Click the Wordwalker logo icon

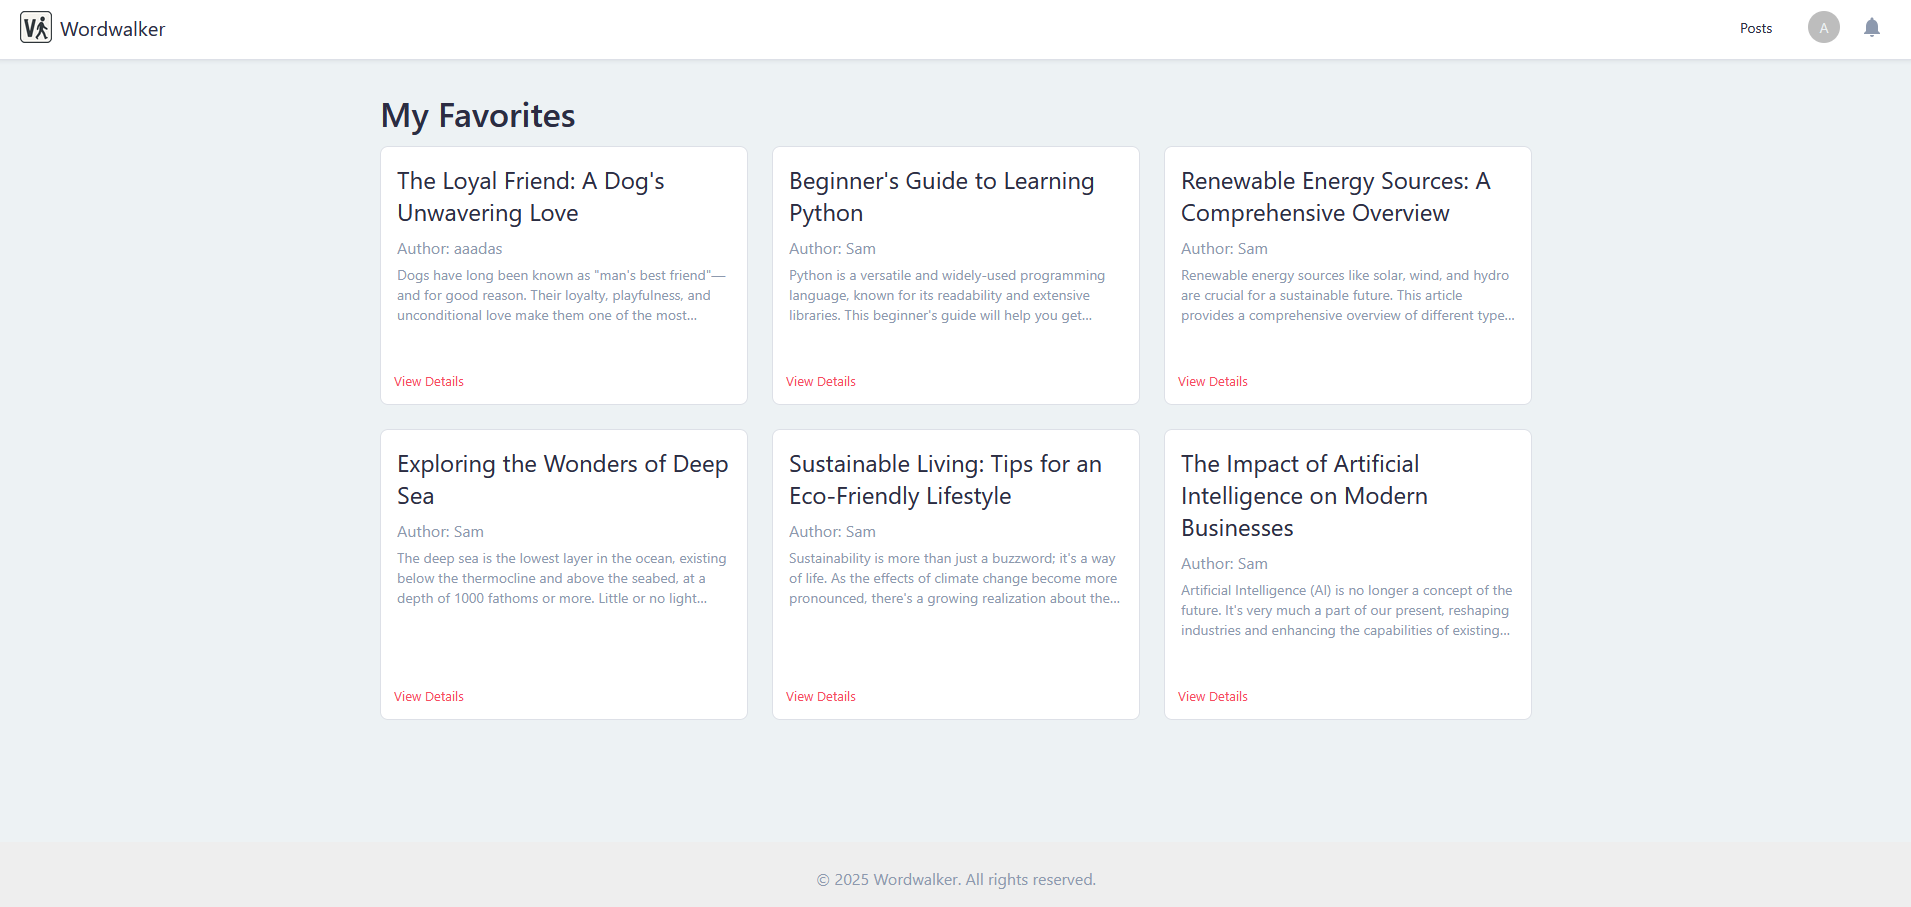(x=36, y=28)
